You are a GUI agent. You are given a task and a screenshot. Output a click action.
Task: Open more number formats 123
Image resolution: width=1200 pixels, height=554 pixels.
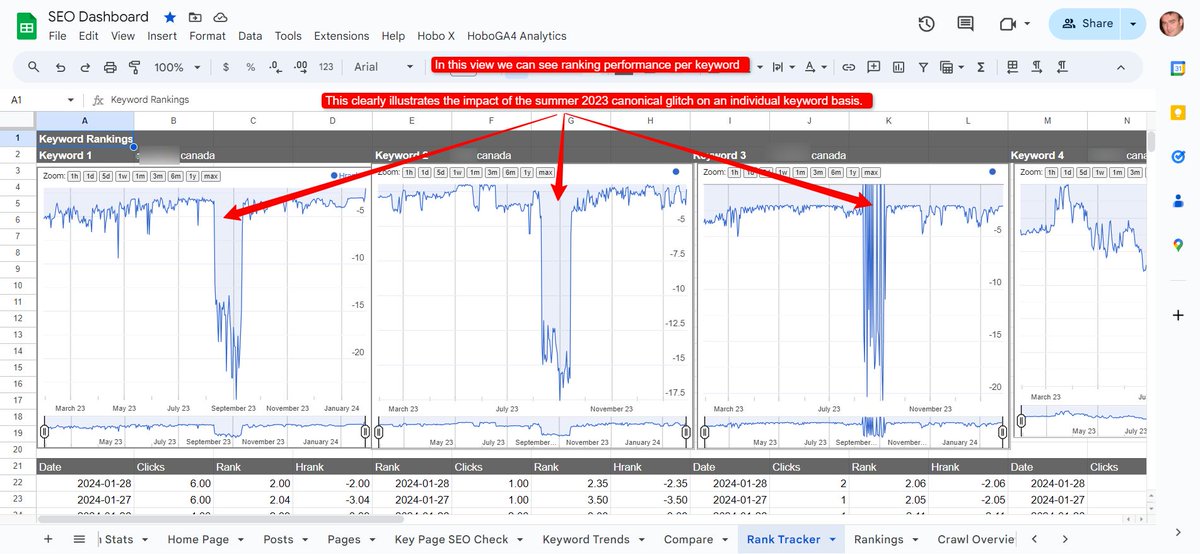326,67
